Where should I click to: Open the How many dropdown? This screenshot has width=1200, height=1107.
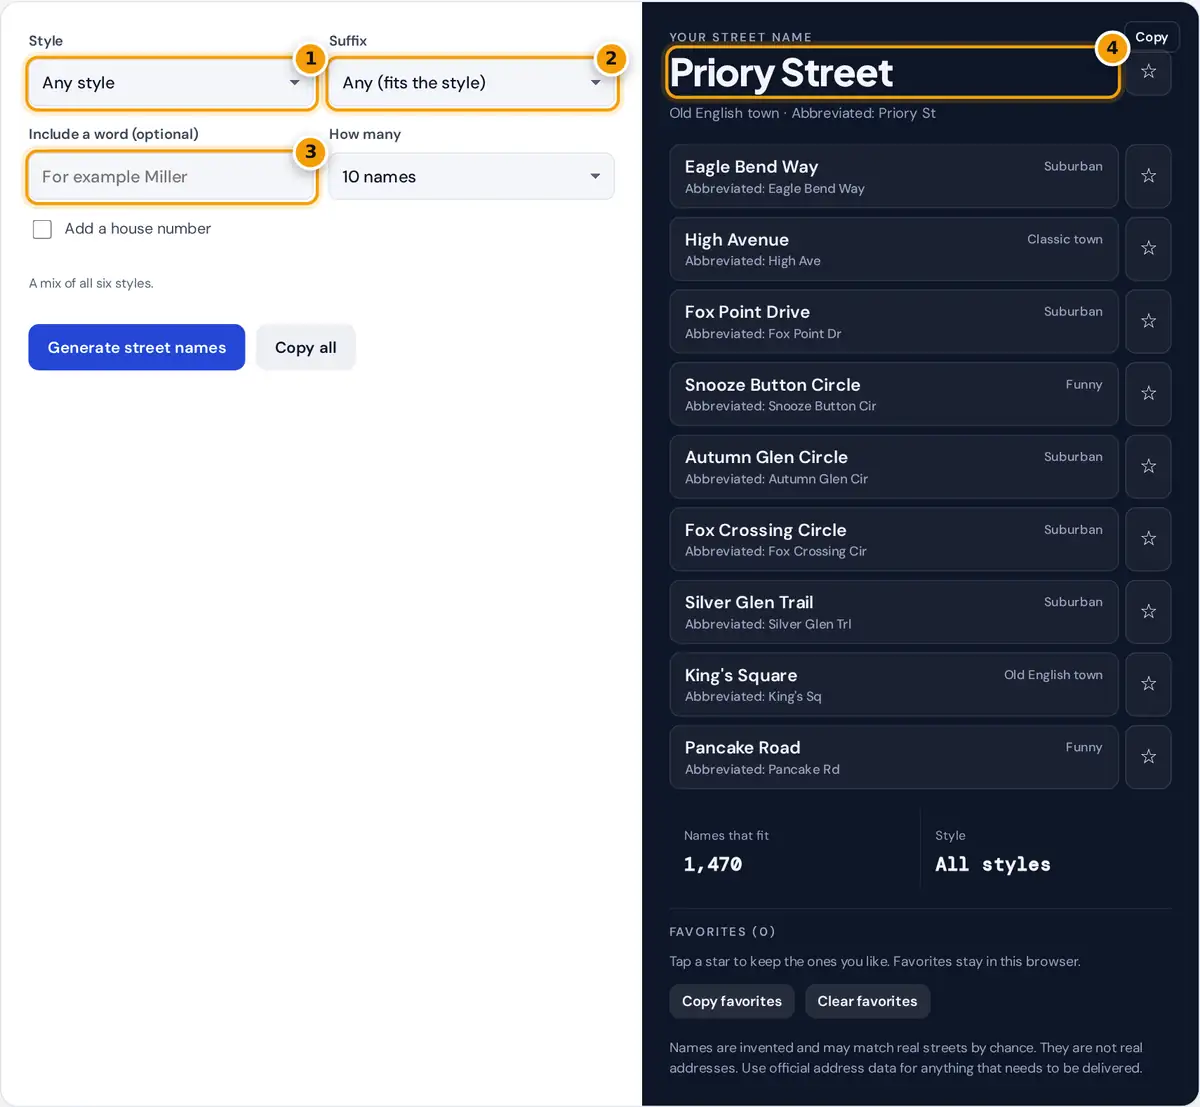point(472,177)
